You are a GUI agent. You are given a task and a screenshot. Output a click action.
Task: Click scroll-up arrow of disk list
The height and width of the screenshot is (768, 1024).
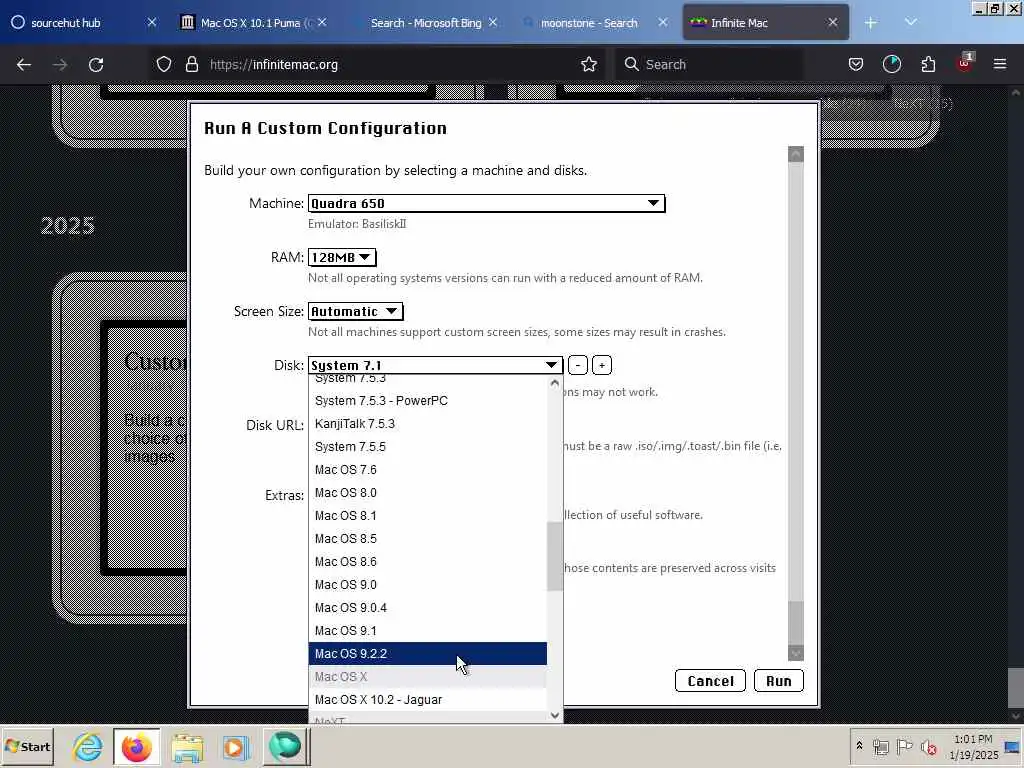click(554, 383)
